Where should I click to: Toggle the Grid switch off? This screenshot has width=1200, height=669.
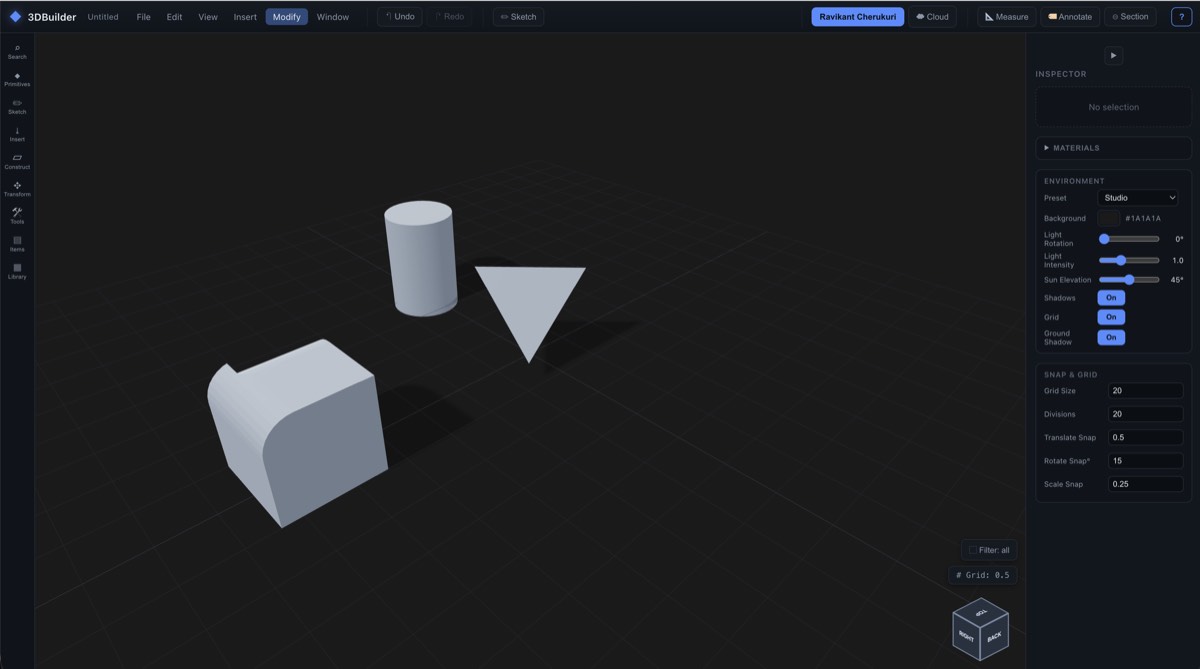[1111, 317]
